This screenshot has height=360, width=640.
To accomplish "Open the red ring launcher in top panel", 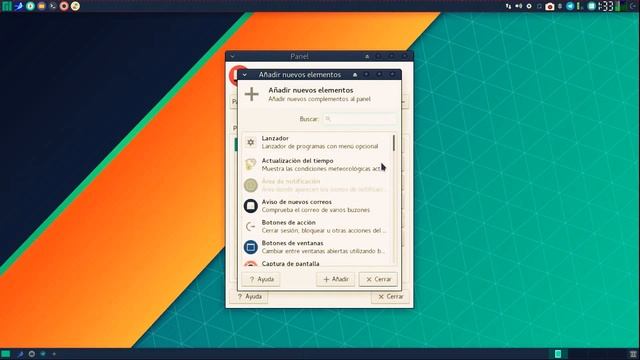I will 64,6.
